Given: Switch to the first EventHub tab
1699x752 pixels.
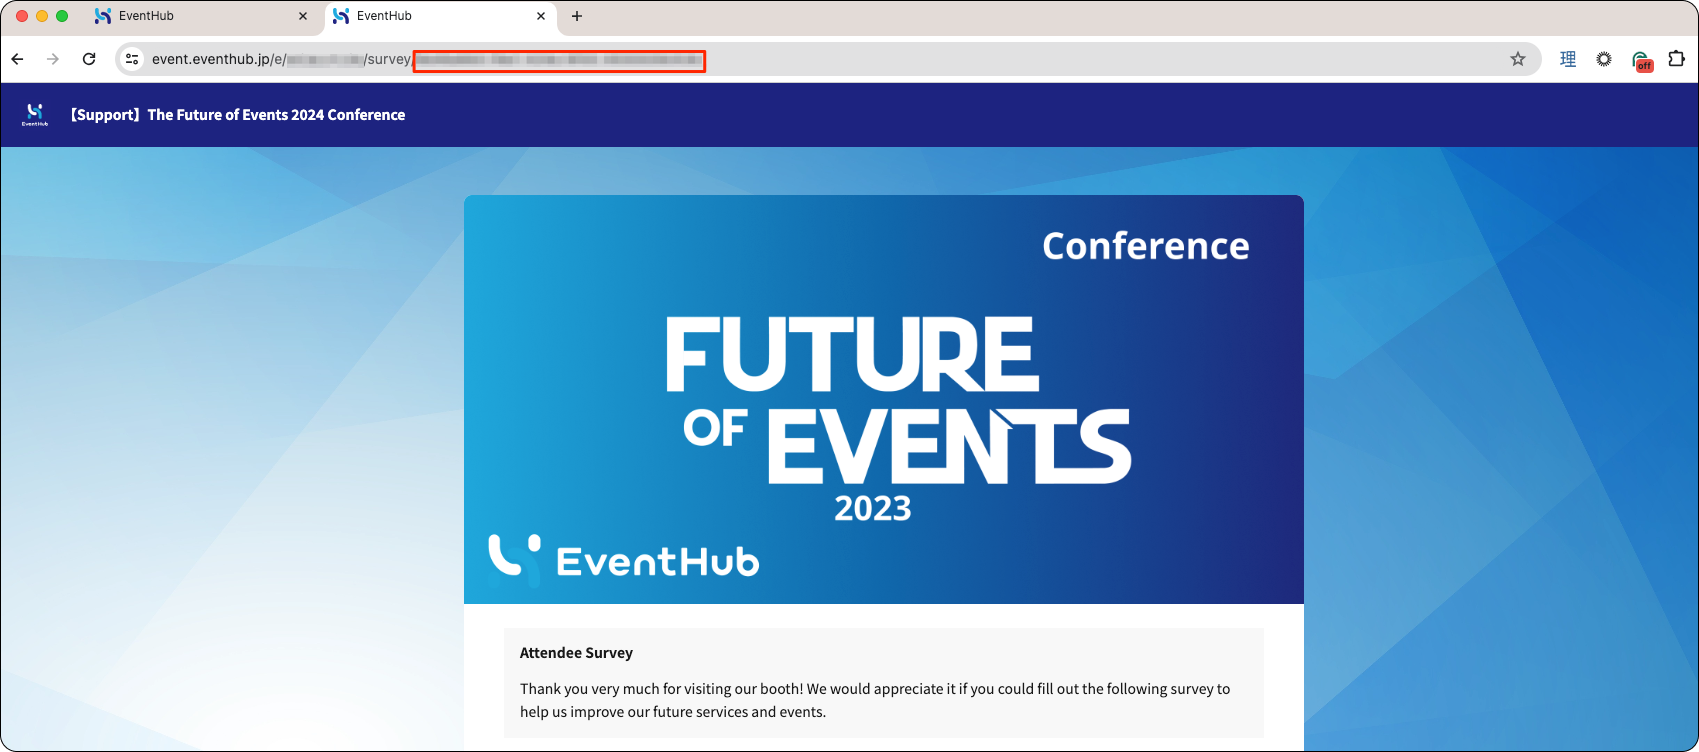Looking at the screenshot, I should click(201, 16).
